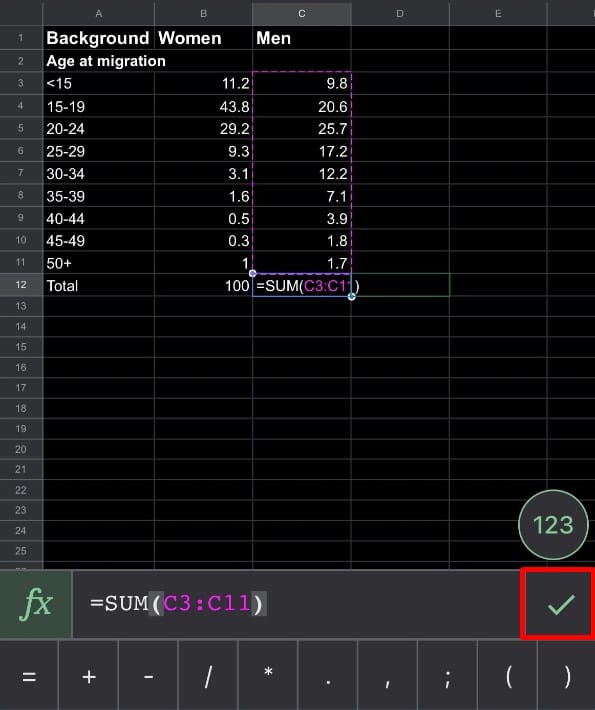Viewport: 595px width, 710px height.
Task: Select the Men value 20.6
Action: 302,106
